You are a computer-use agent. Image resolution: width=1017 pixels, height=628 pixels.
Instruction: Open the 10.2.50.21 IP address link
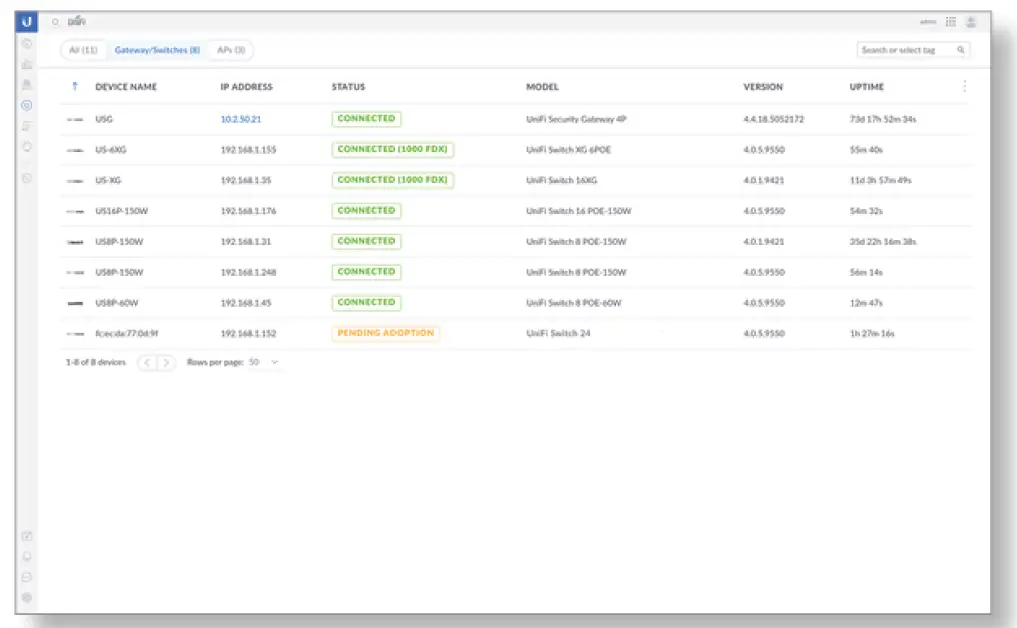(x=241, y=119)
